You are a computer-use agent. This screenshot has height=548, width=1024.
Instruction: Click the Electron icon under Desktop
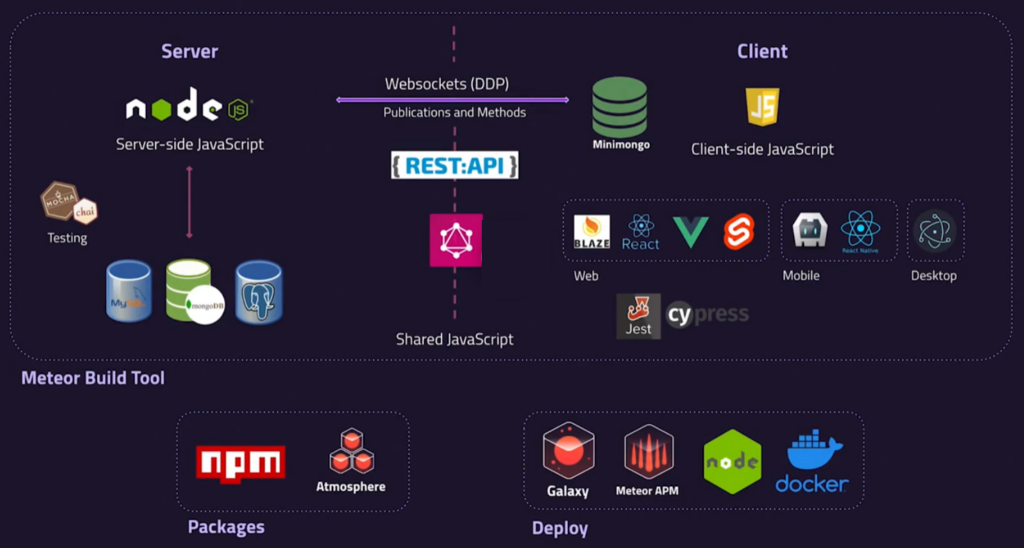935,231
